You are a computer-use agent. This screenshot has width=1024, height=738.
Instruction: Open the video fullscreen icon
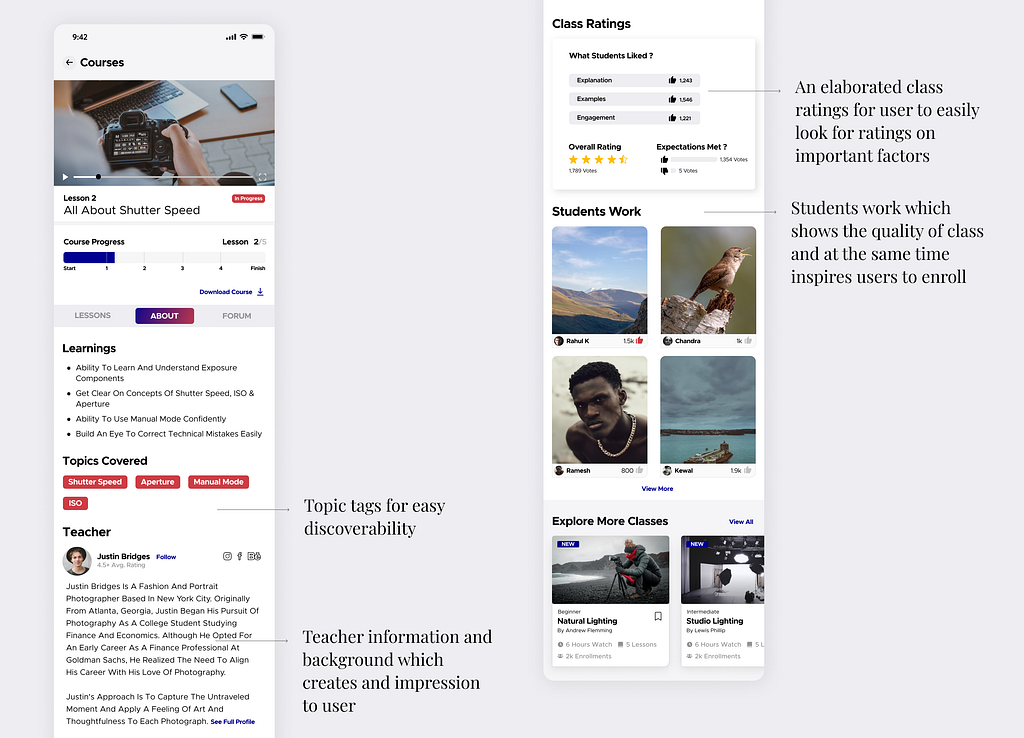(262, 177)
